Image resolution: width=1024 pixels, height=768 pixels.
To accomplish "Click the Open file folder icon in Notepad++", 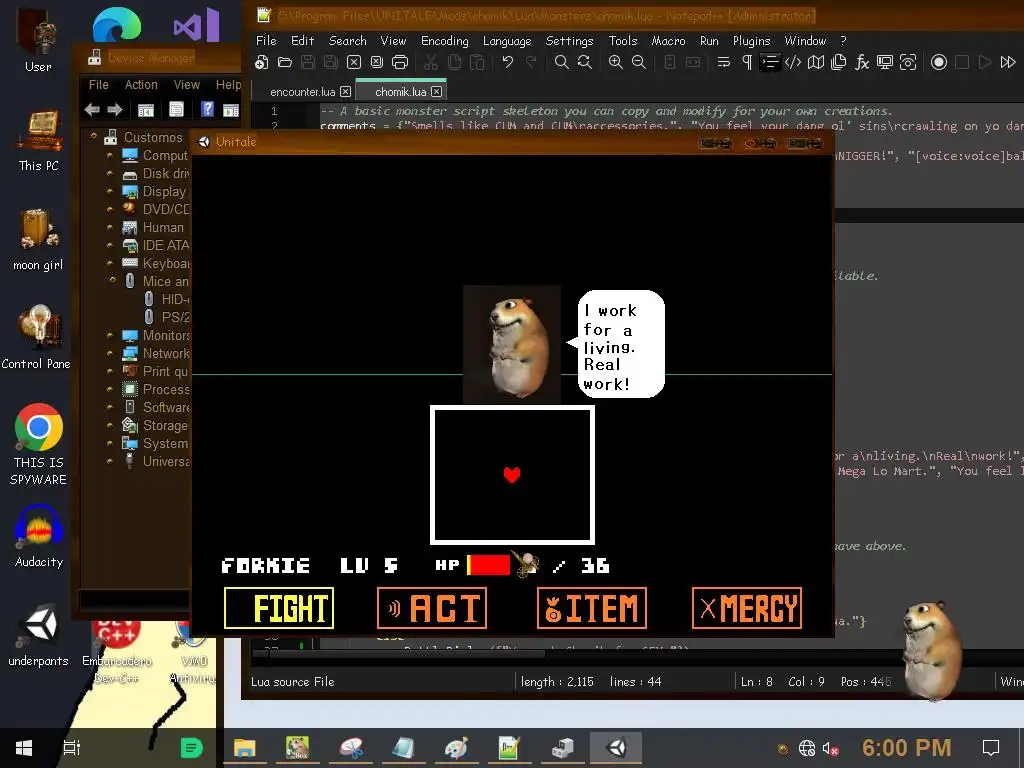I will [x=285, y=62].
